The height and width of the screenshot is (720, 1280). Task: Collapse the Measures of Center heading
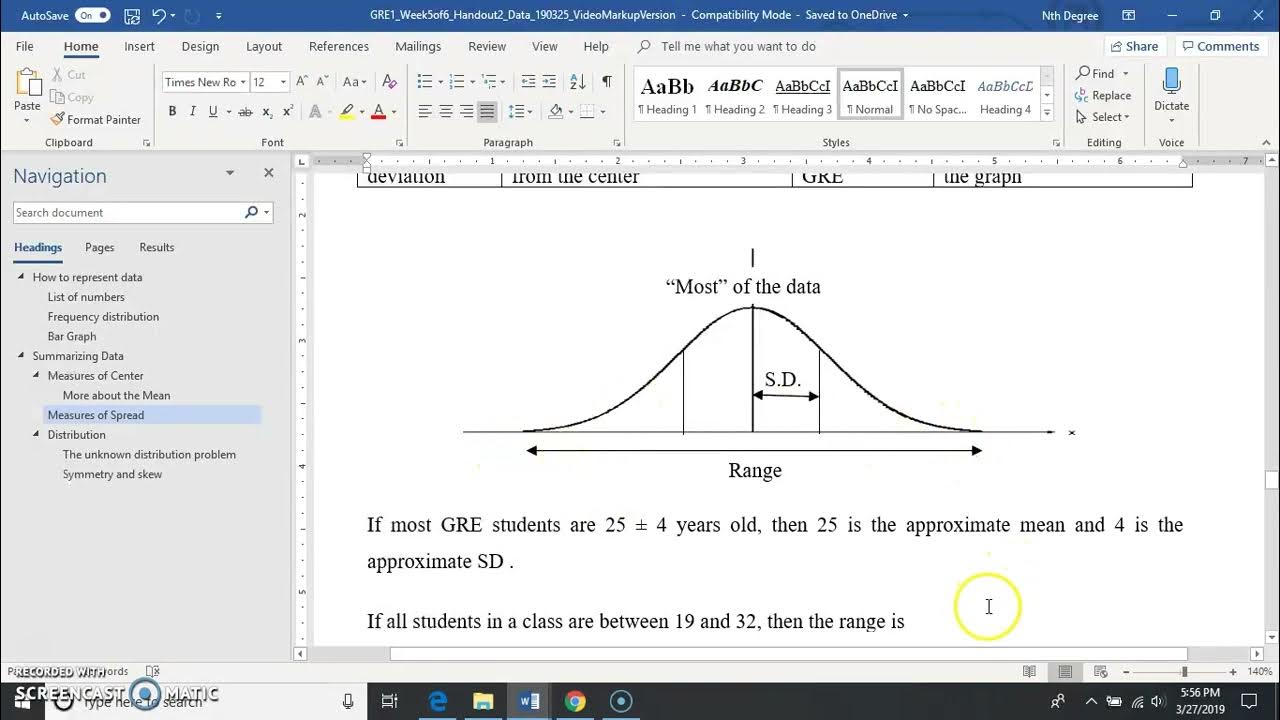click(37, 376)
